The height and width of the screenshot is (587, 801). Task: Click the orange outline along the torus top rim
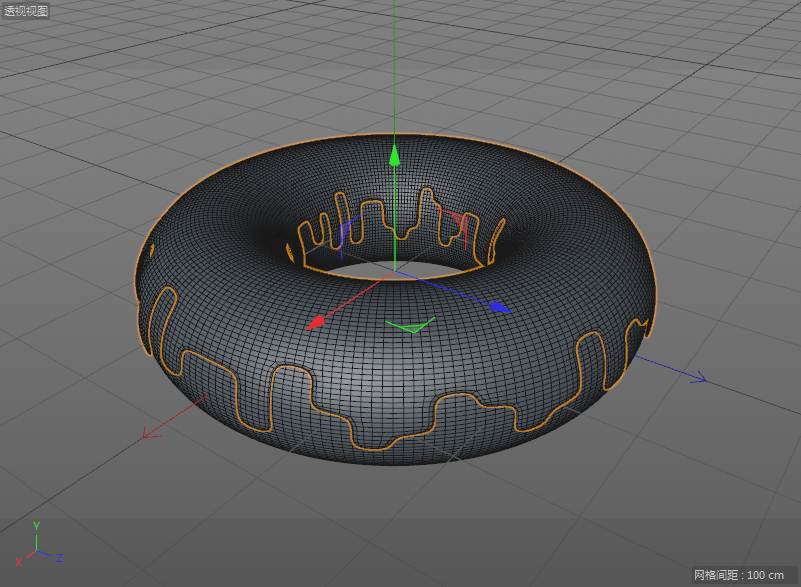click(x=395, y=135)
